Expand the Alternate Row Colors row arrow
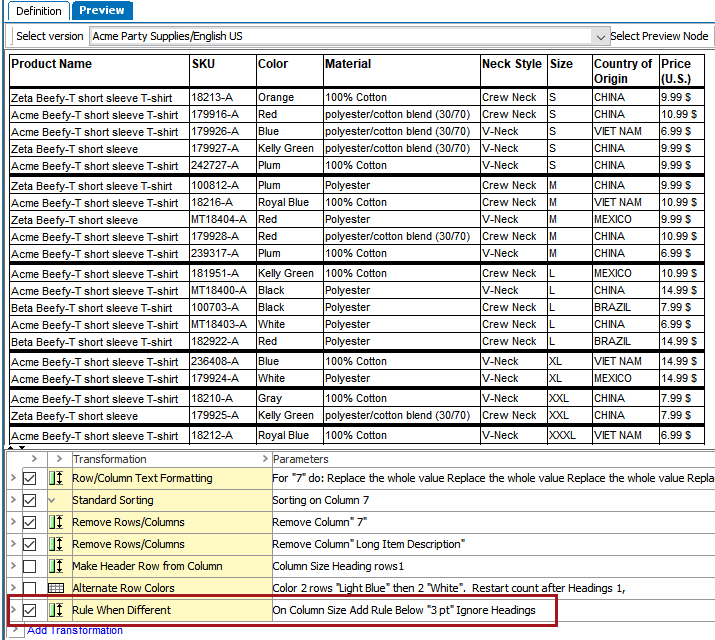715x640 pixels. 13,588
